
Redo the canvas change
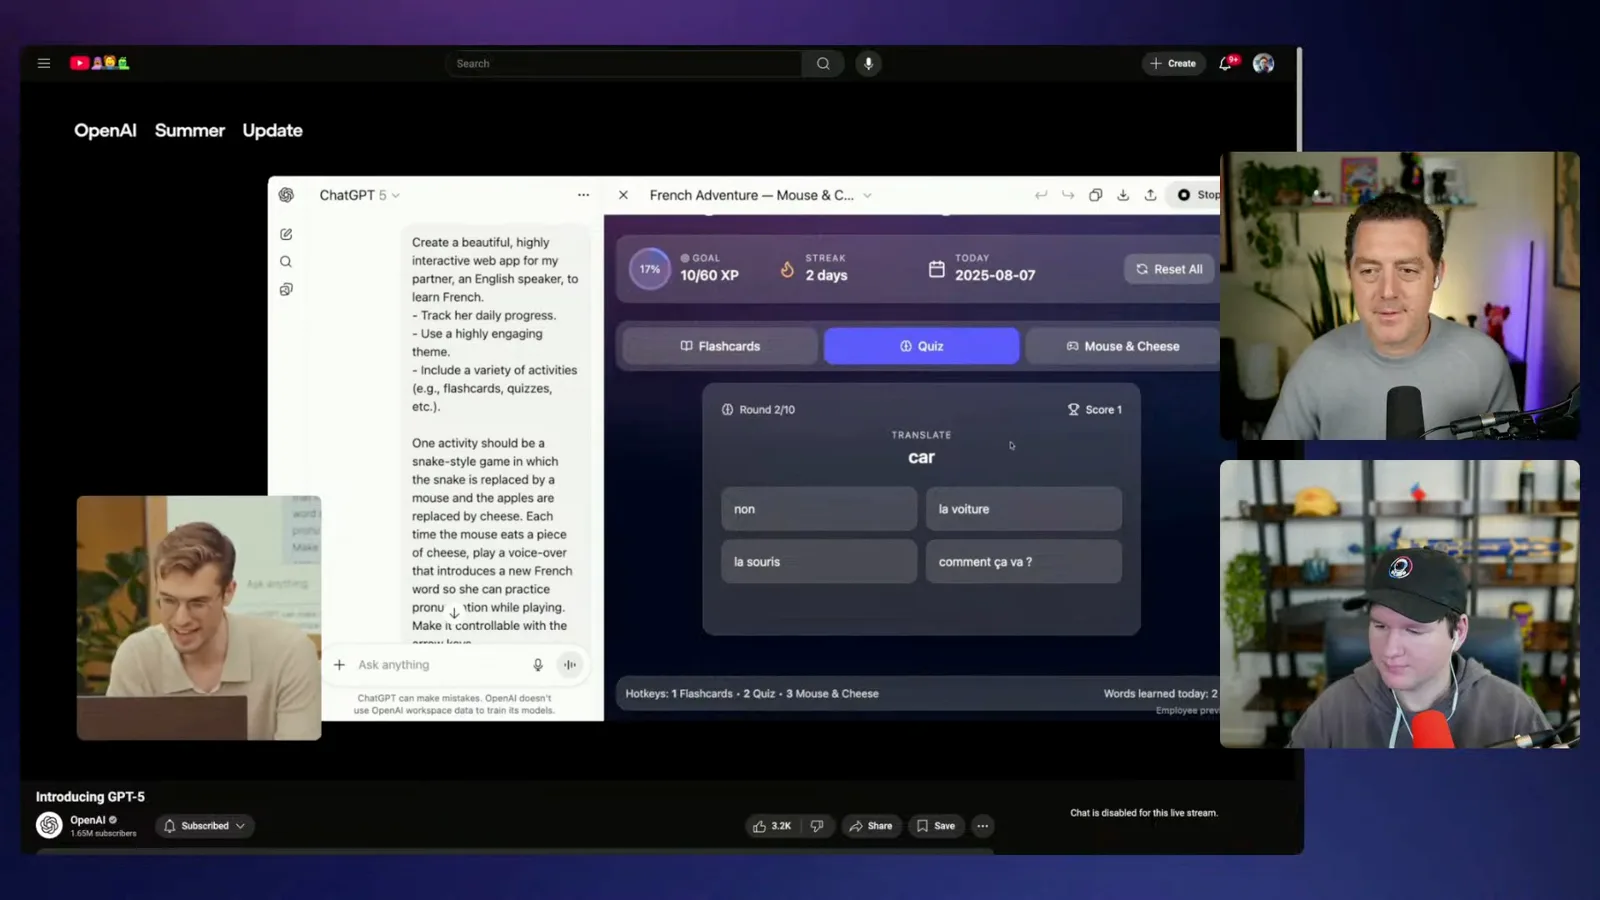click(x=1068, y=195)
